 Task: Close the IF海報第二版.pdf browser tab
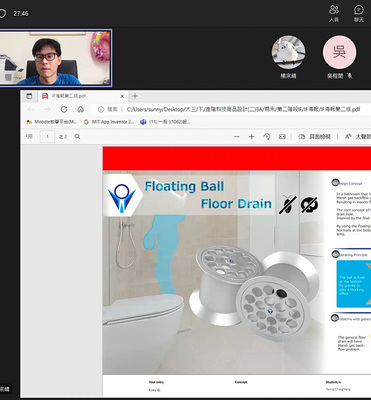122,96
